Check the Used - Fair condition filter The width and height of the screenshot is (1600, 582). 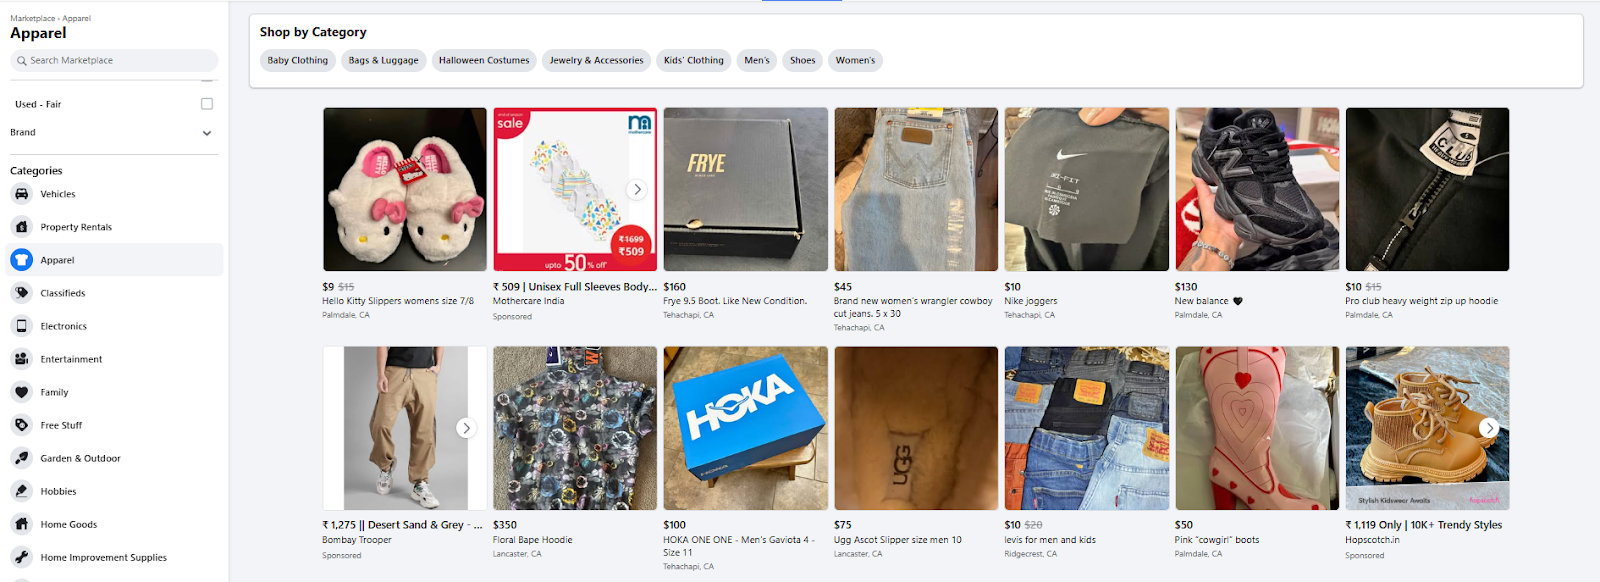point(206,103)
